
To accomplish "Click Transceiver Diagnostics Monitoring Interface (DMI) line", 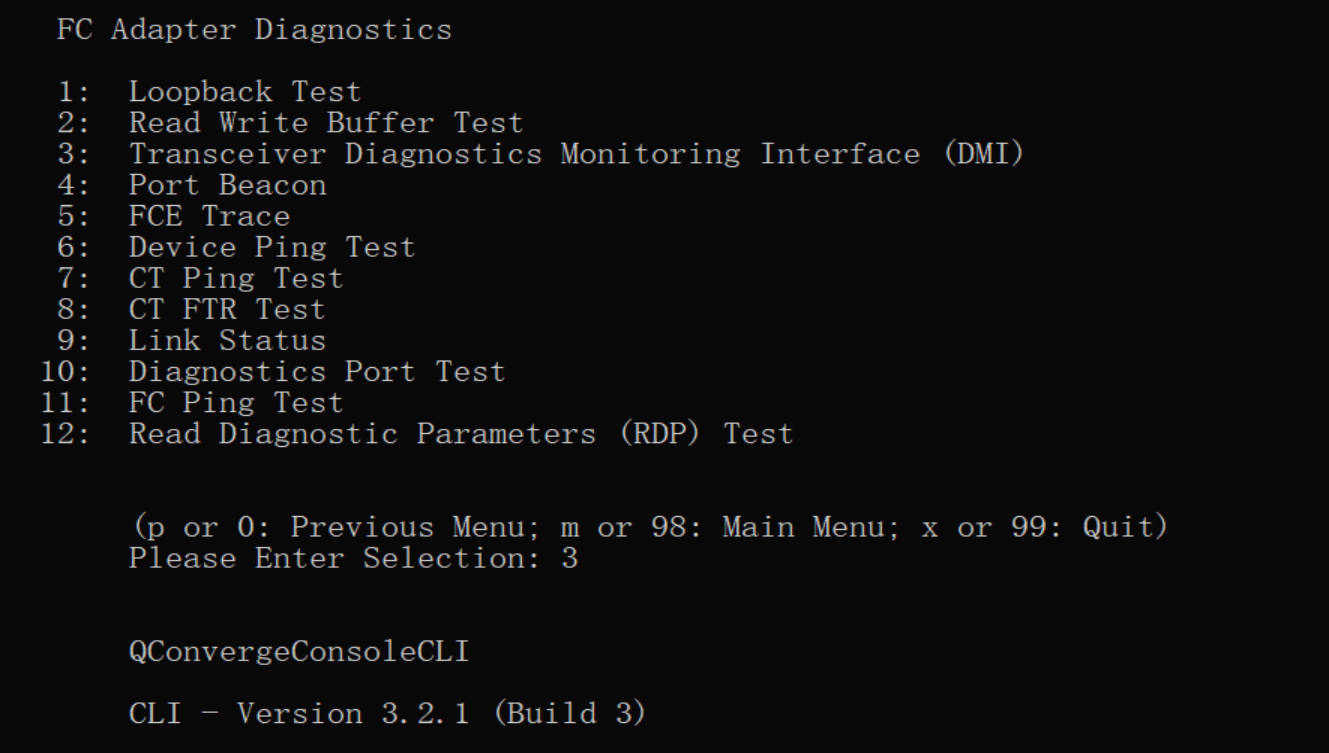I will coord(576,154).
